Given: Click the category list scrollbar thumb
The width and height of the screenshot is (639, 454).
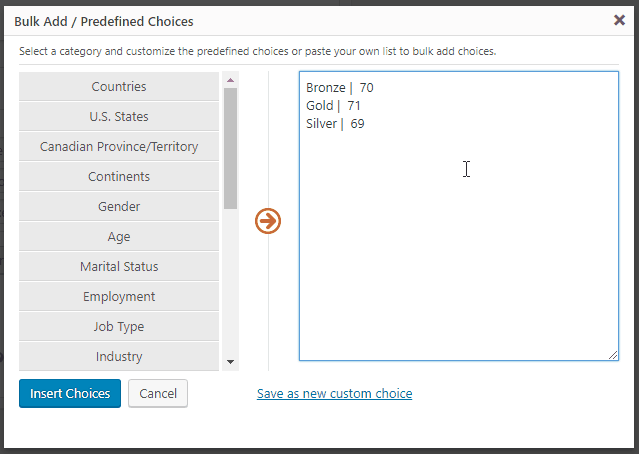Looking at the screenshot, I should coord(231,148).
